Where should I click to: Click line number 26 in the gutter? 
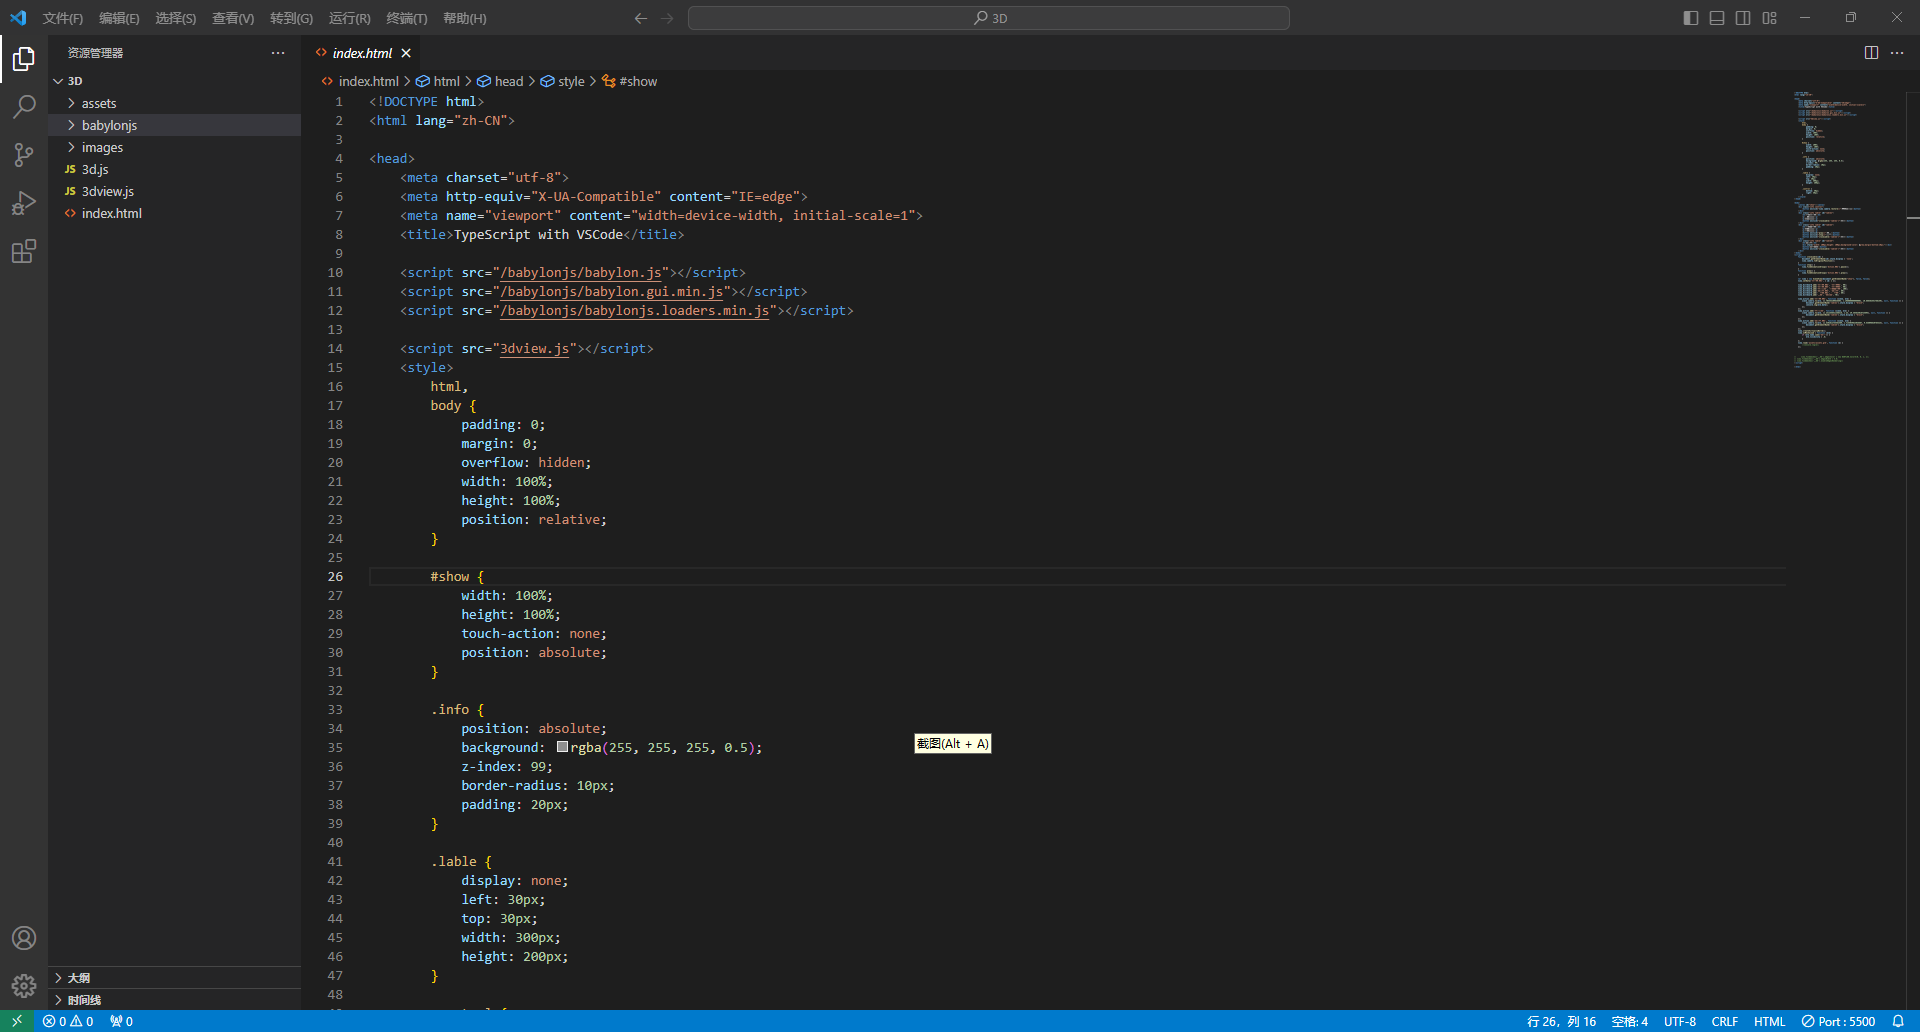(335, 577)
